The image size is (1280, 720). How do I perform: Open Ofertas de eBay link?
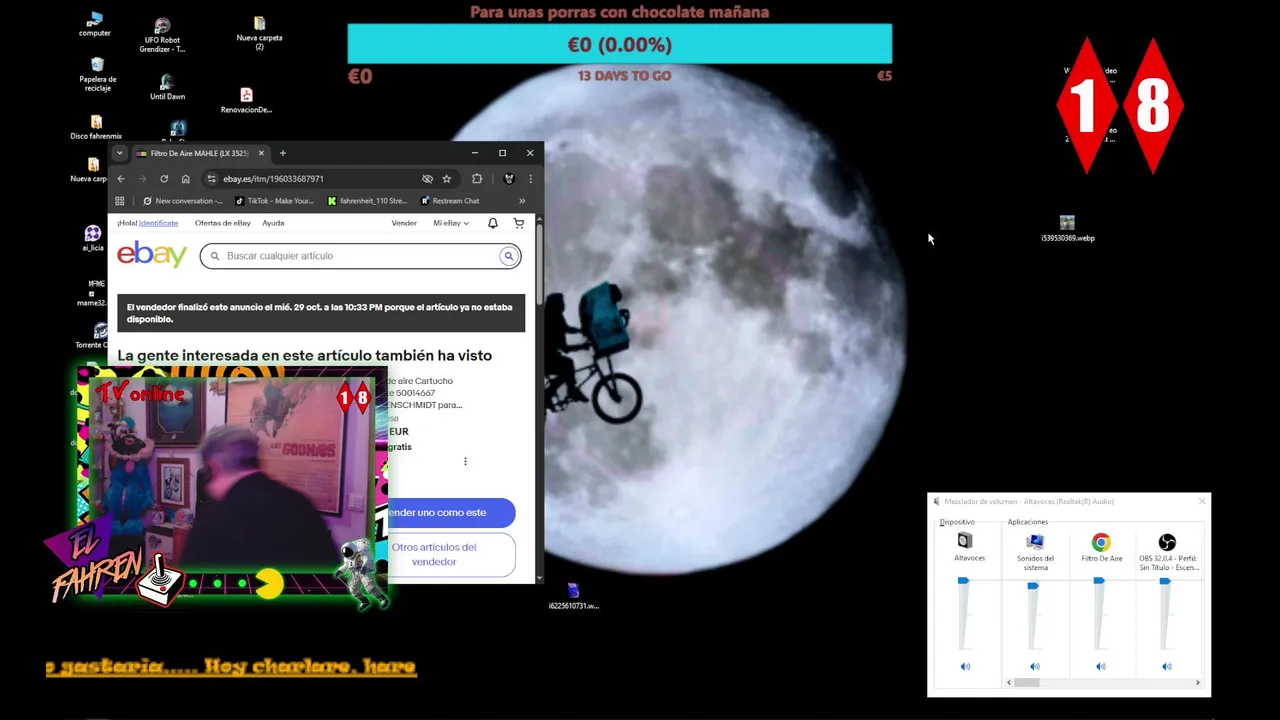tap(222, 223)
